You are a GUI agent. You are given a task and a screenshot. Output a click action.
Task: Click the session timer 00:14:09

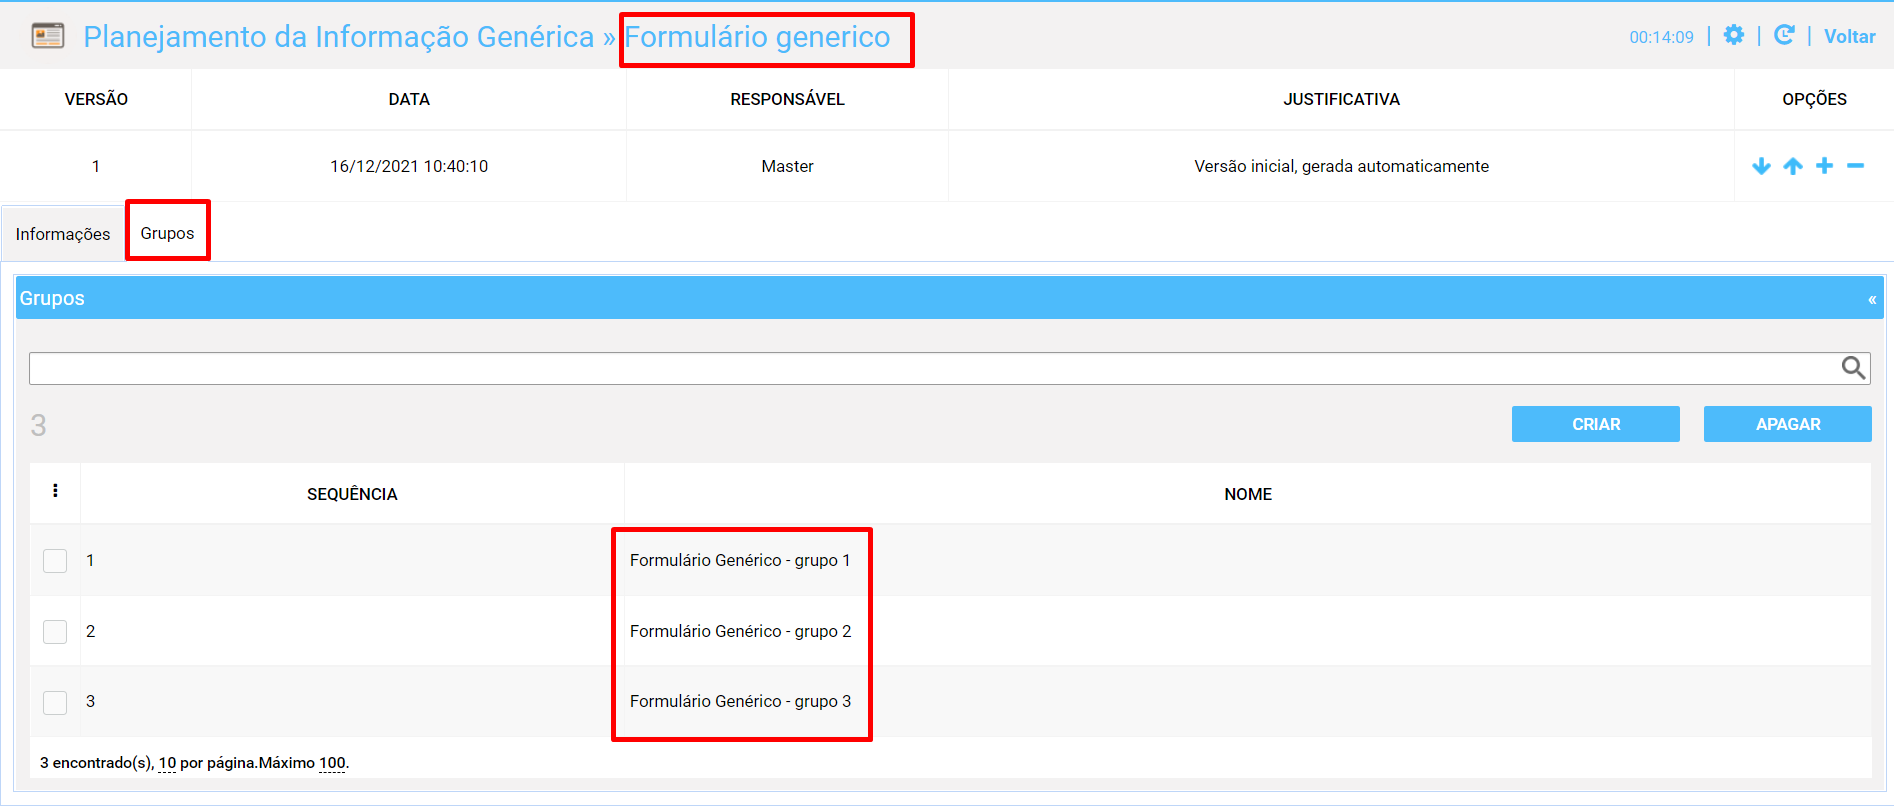[x=1661, y=37]
